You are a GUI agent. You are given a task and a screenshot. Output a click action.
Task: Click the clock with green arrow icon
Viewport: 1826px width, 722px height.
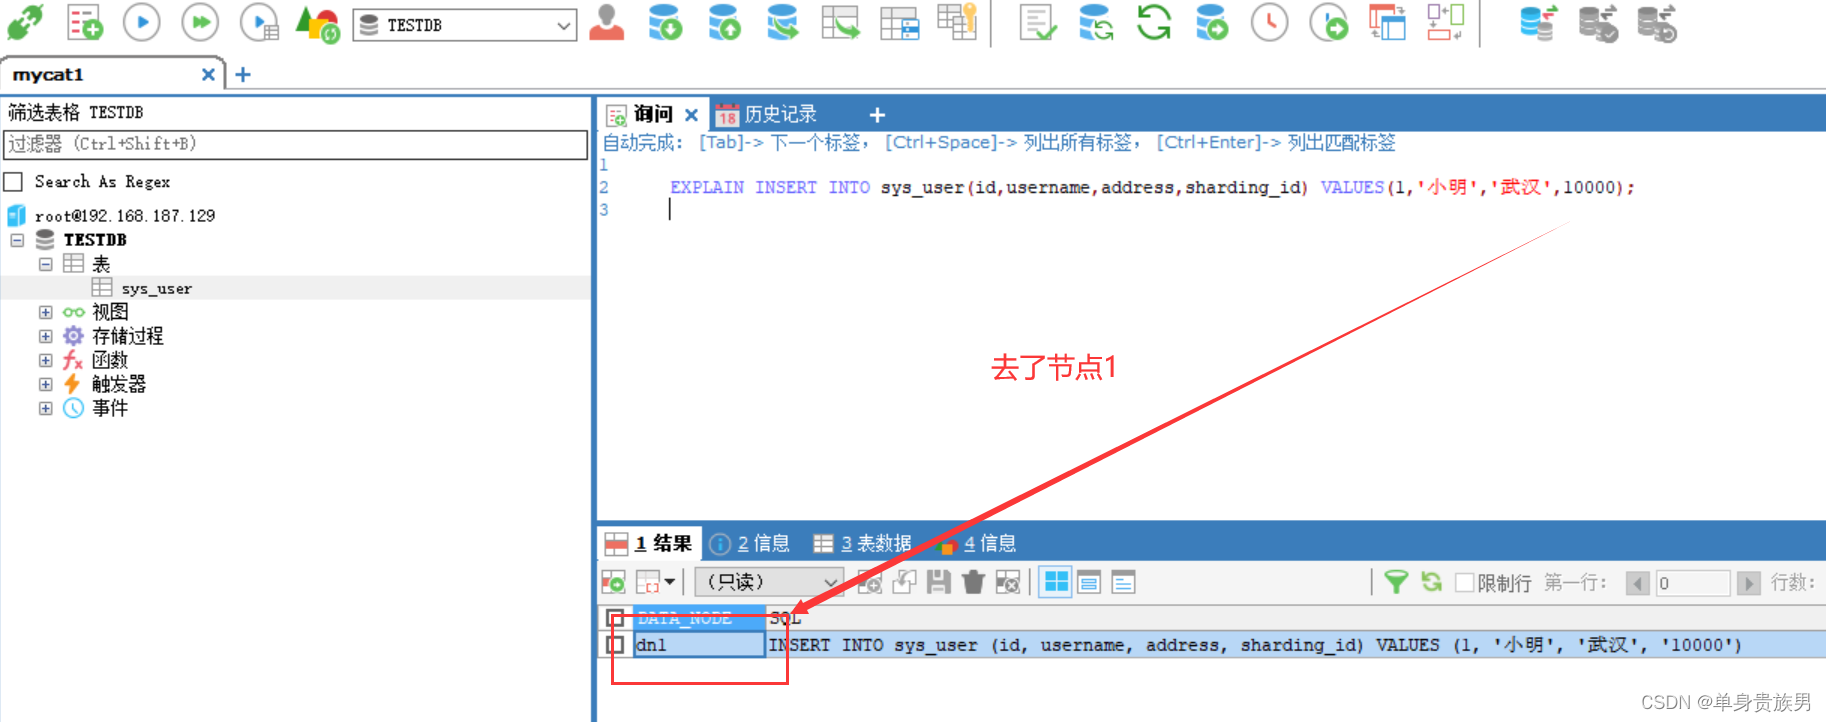point(1329,22)
